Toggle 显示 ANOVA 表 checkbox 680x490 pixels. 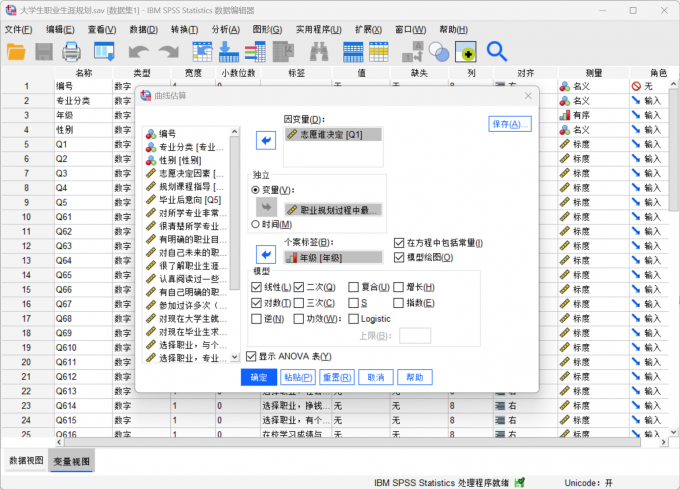251,356
